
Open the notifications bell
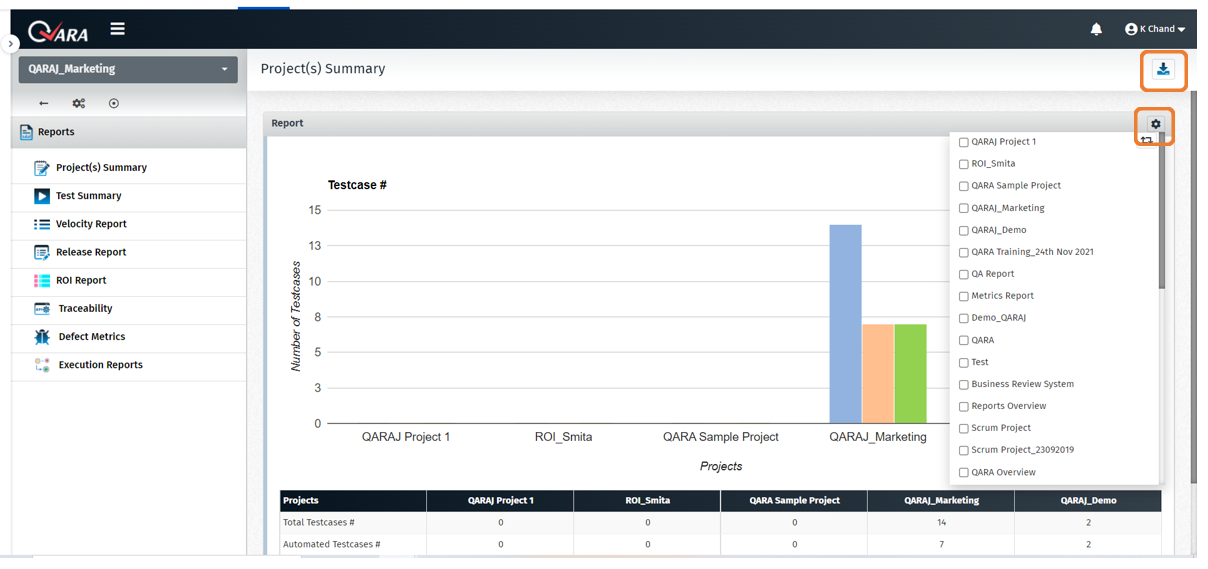click(x=1096, y=29)
